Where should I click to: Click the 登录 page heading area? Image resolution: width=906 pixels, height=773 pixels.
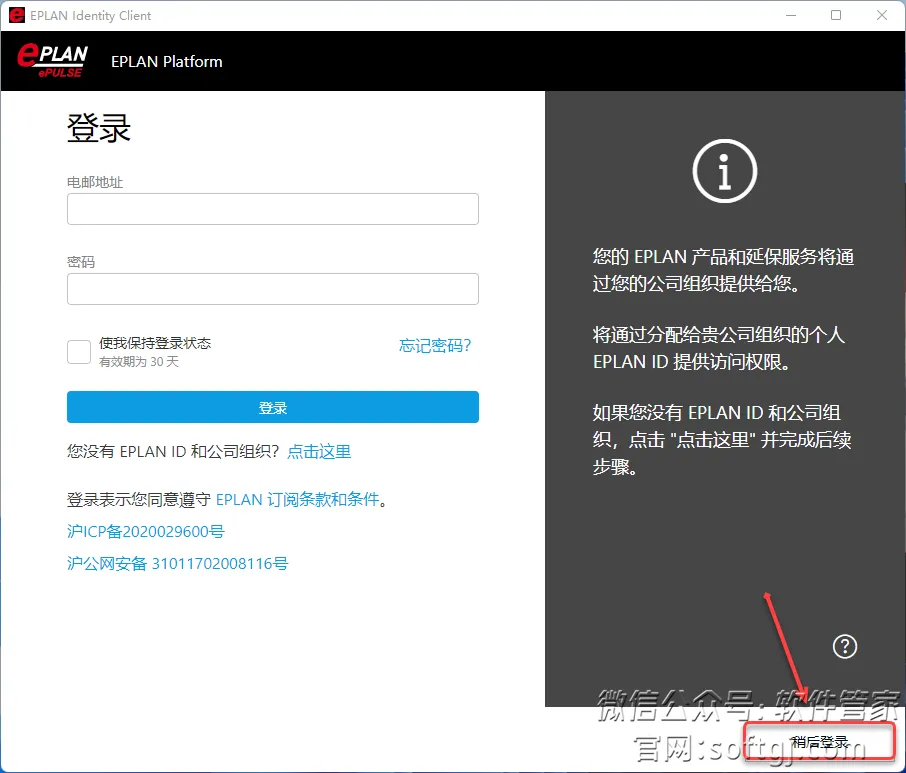[97, 128]
